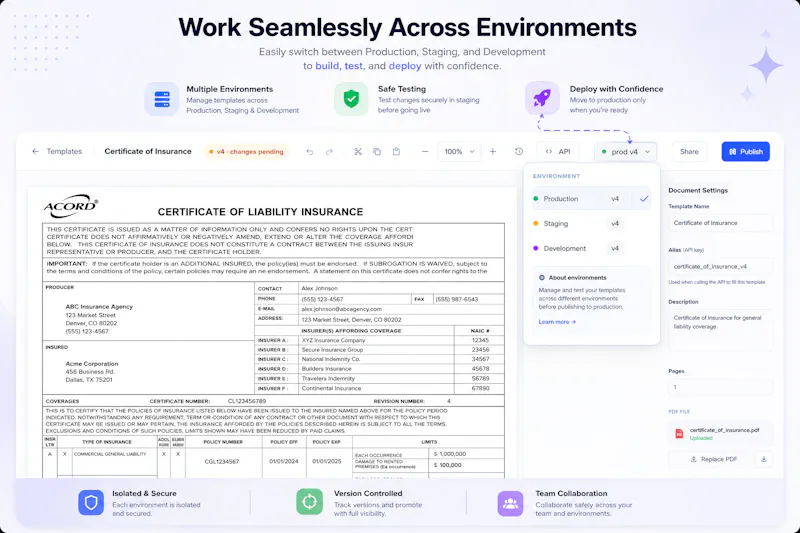Open the 100% zoom dropdown
800x533 pixels.
point(459,151)
